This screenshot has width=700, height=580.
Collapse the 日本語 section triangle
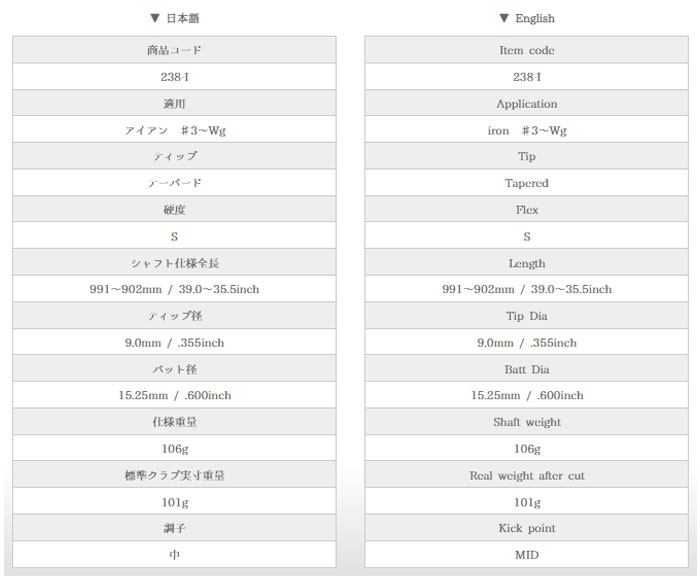coord(154,18)
